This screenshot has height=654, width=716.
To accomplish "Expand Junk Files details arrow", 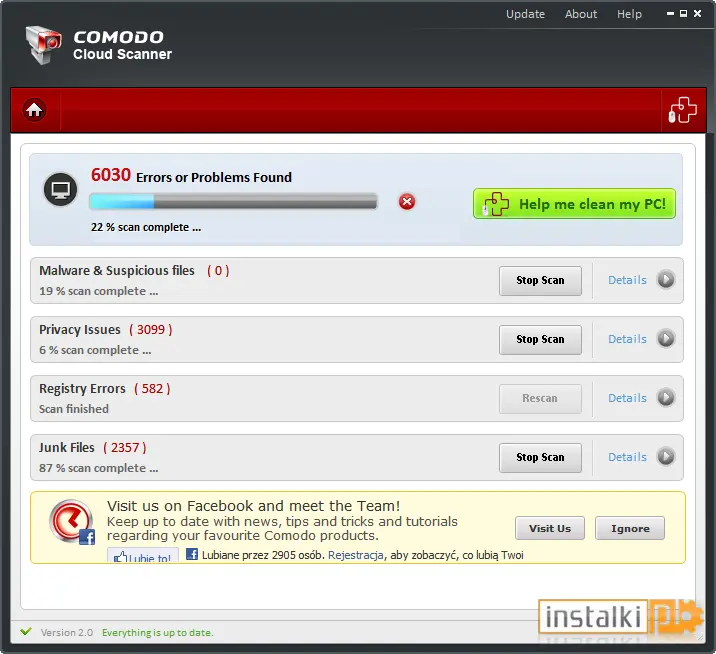I will point(666,456).
